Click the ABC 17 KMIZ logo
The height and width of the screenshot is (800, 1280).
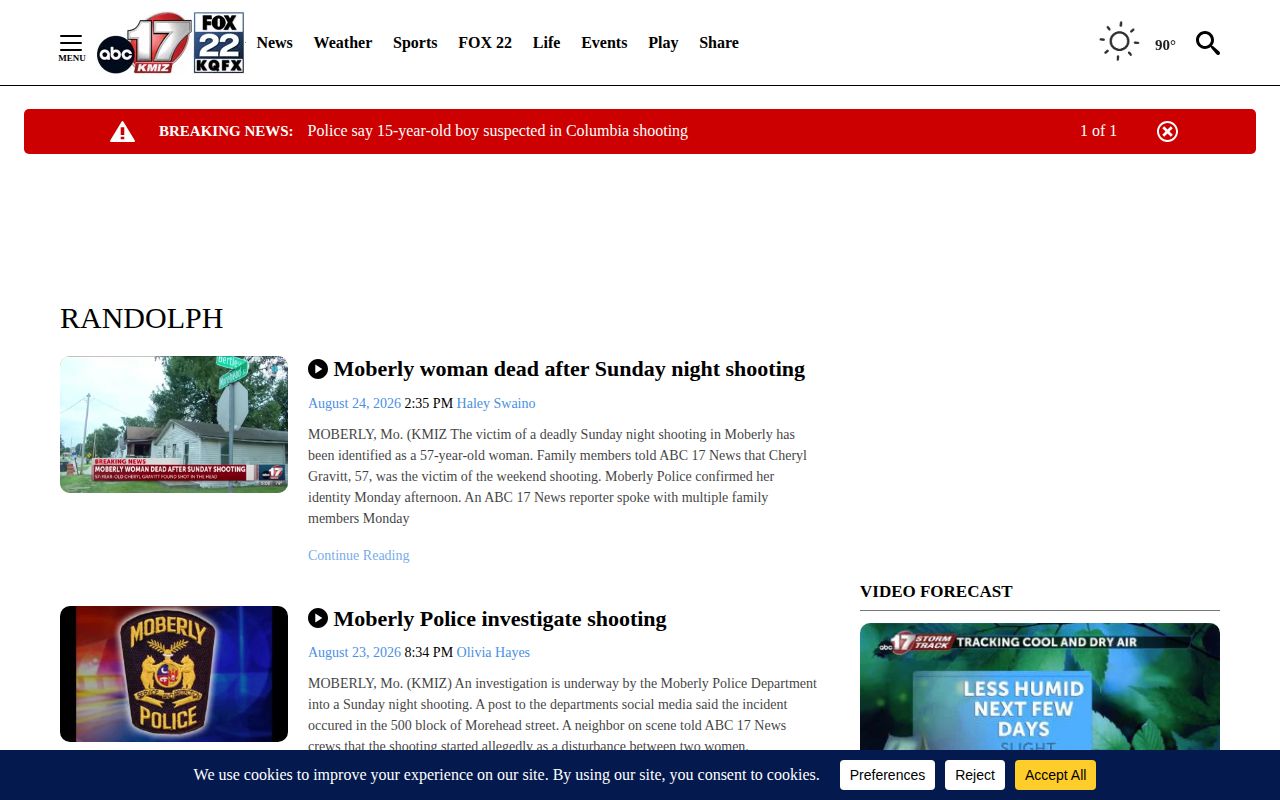click(x=144, y=43)
